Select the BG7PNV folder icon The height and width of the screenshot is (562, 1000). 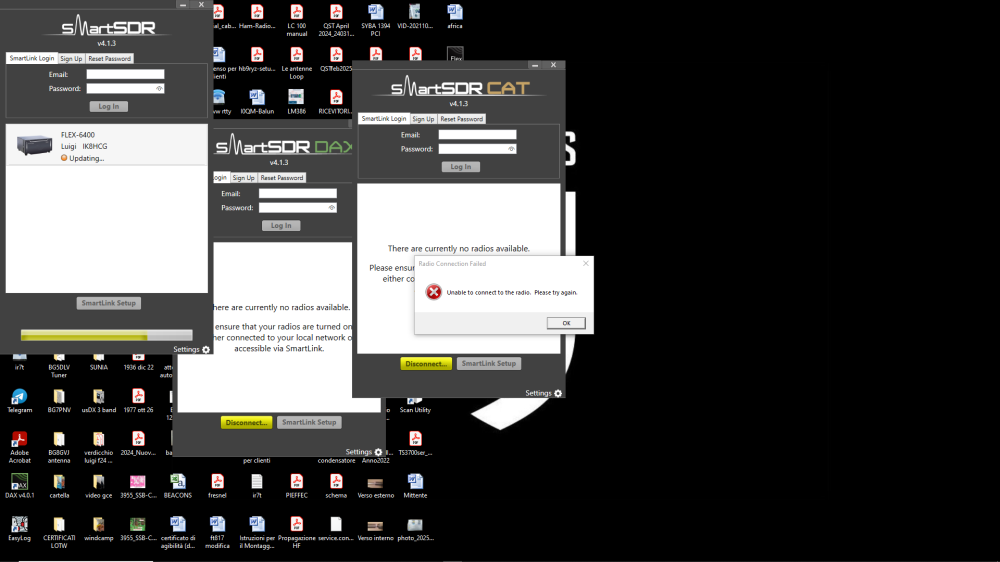point(59,401)
